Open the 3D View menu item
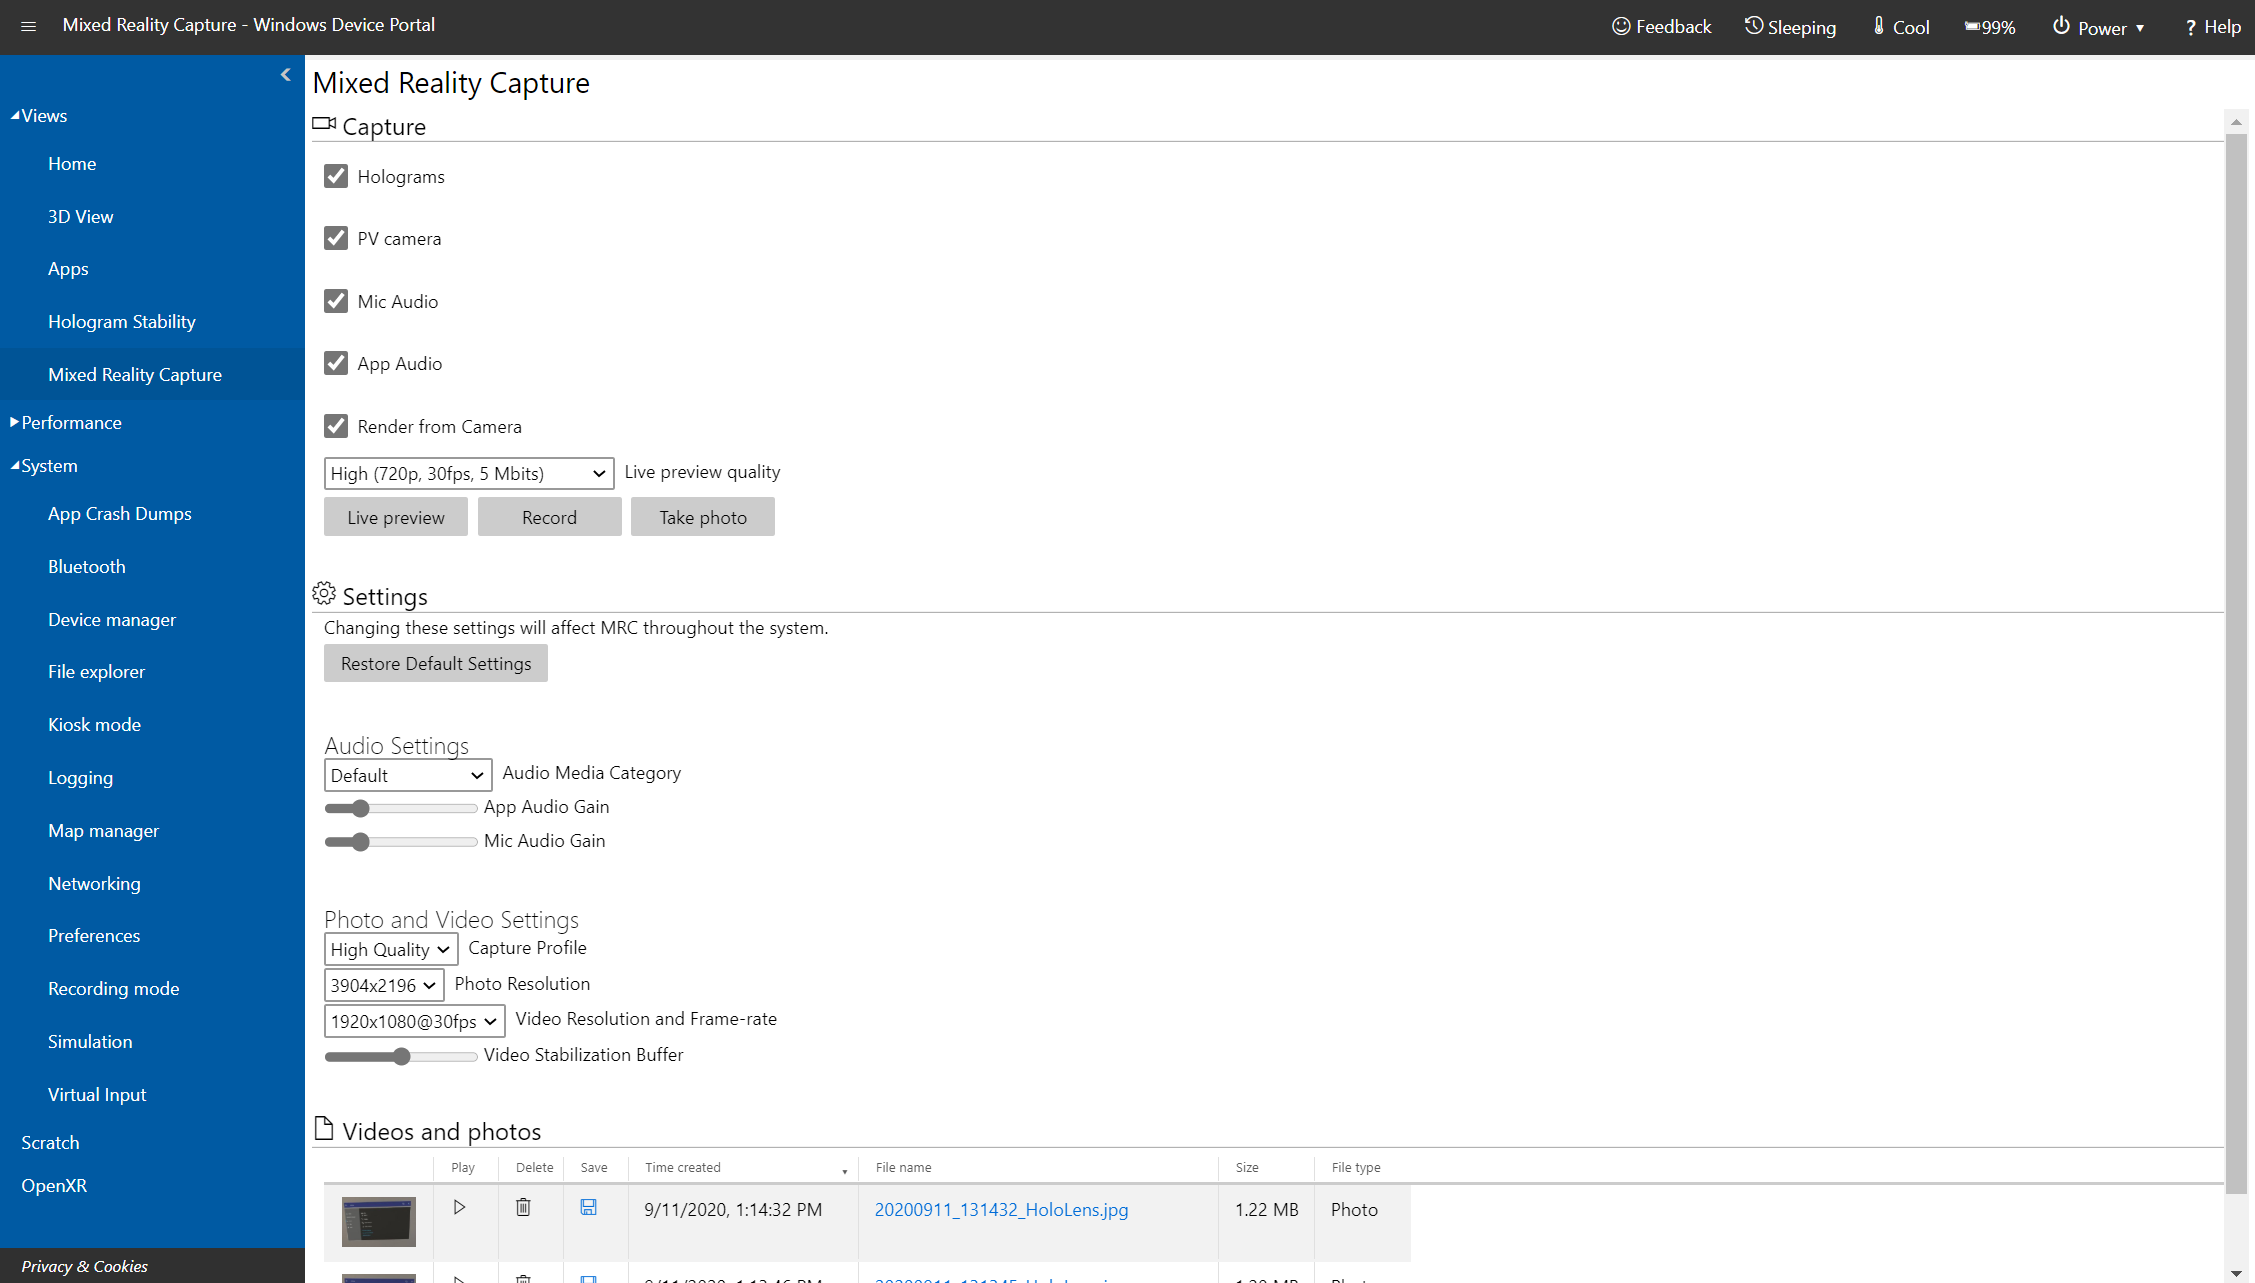 click(x=81, y=215)
